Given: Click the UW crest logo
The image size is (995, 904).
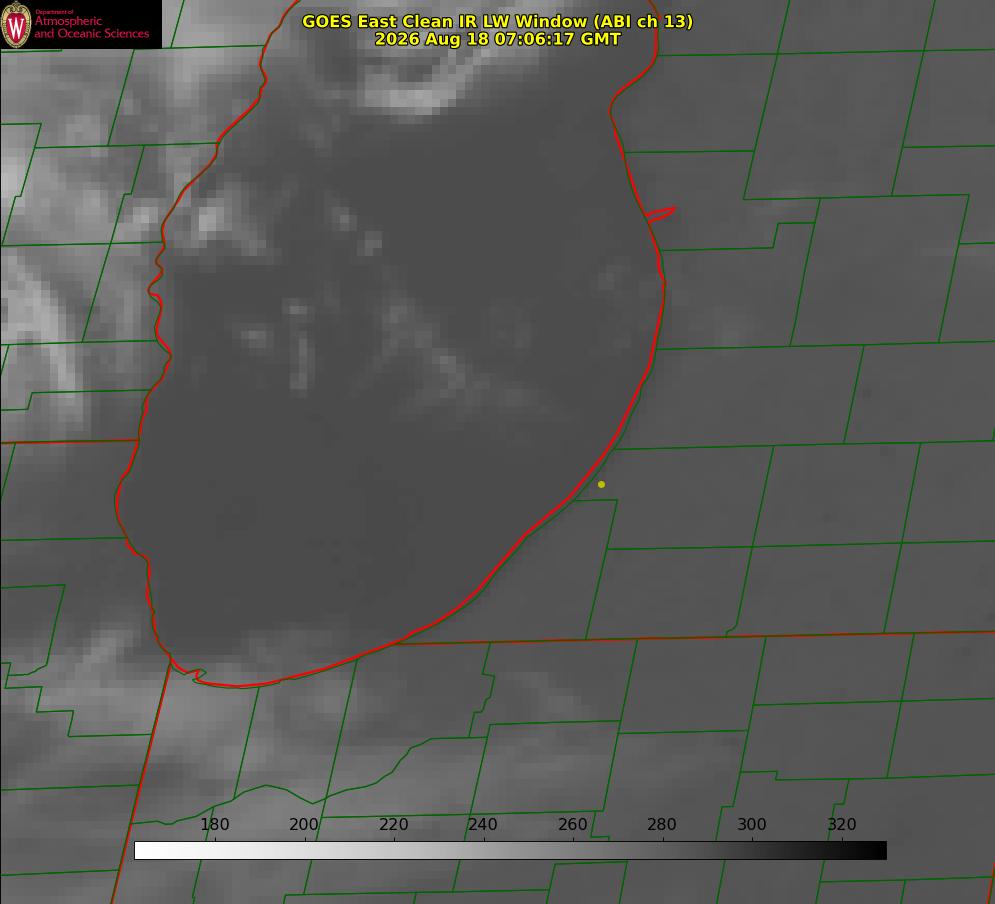Looking at the screenshot, I should point(16,24).
